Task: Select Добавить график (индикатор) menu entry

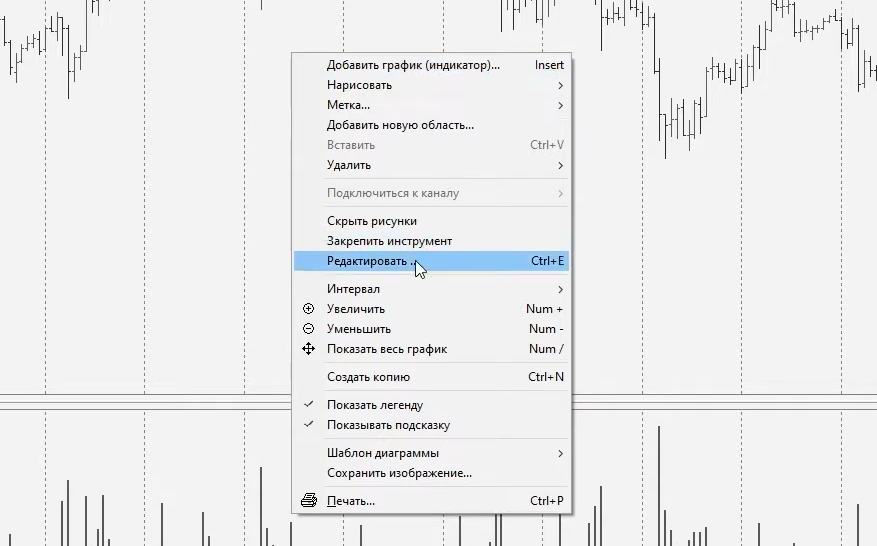Action: point(413,65)
